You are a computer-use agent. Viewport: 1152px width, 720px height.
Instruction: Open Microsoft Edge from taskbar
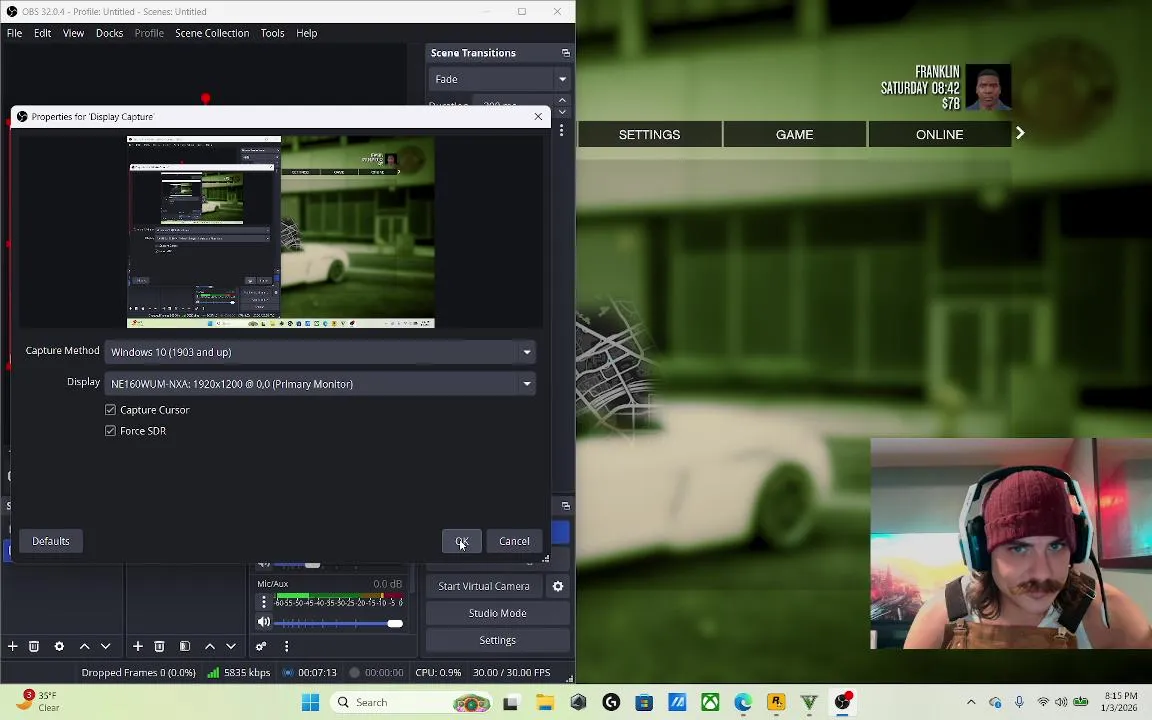click(x=743, y=702)
